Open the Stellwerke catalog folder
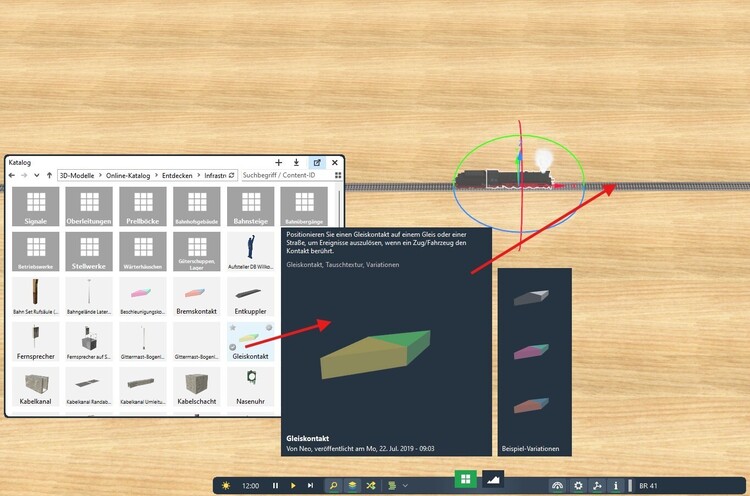750x496 pixels. pos(89,252)
